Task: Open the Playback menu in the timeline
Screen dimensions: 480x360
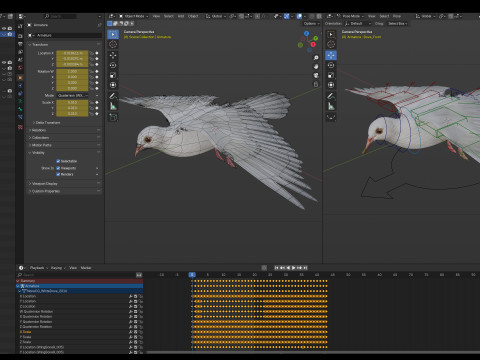Action: [x=38, y=268]
